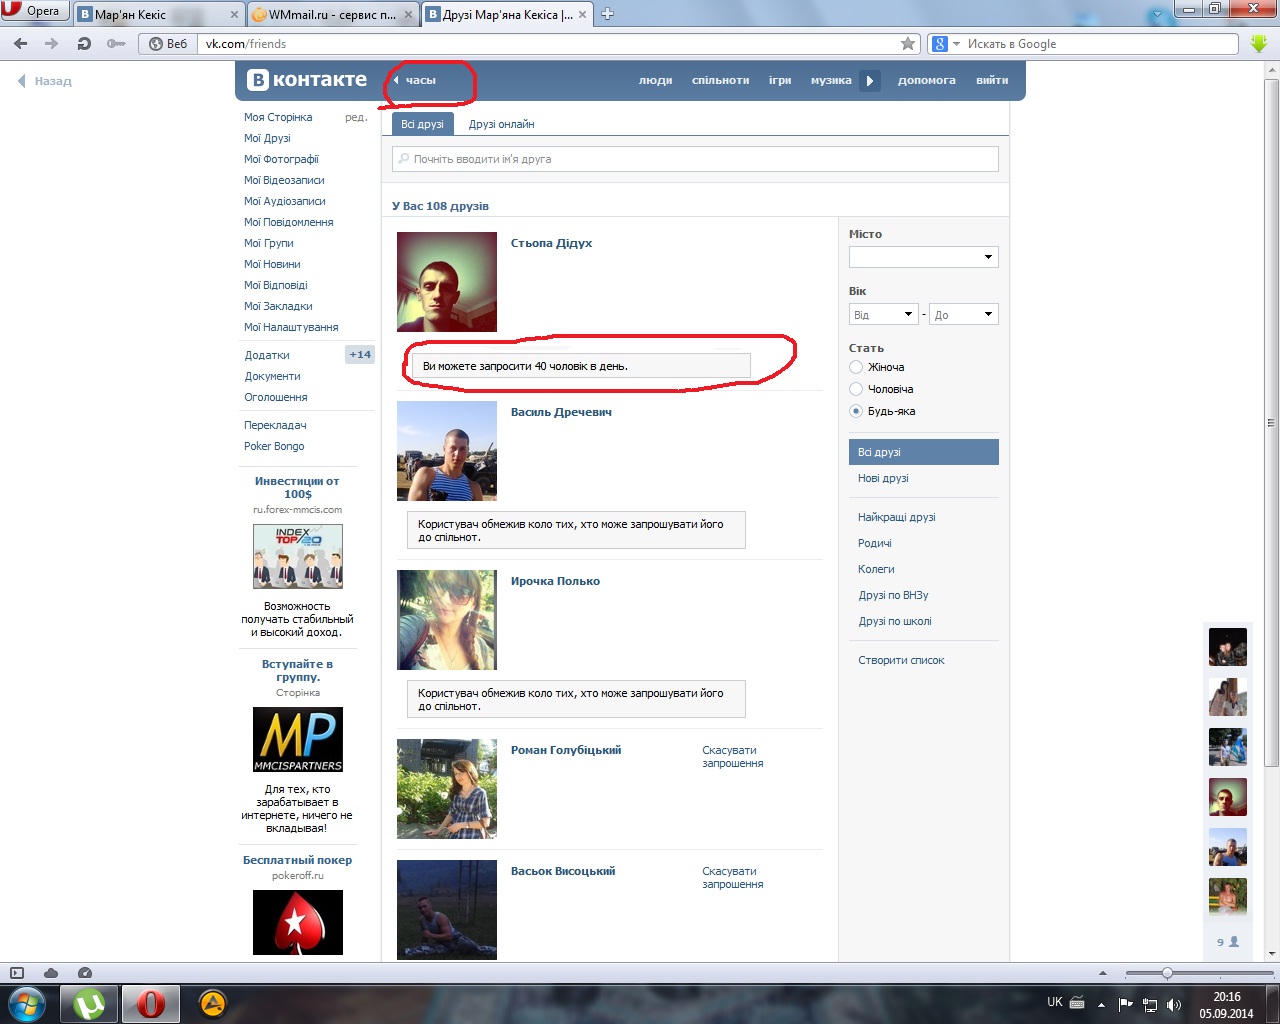
Task: Log out with вийти link
Action: click(992, 81)
